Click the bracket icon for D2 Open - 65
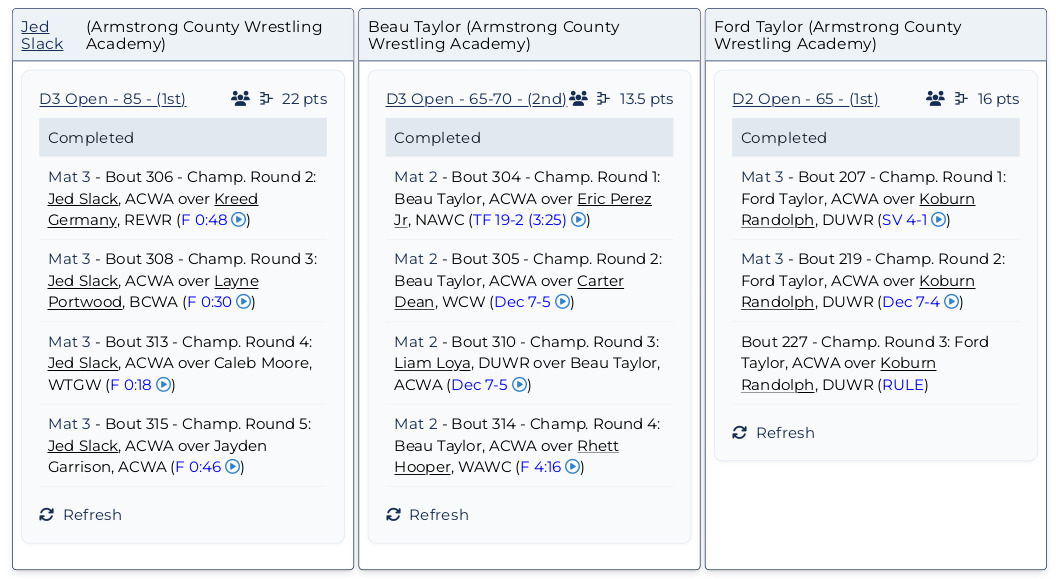1056x579 pixels. pos(961,98)
